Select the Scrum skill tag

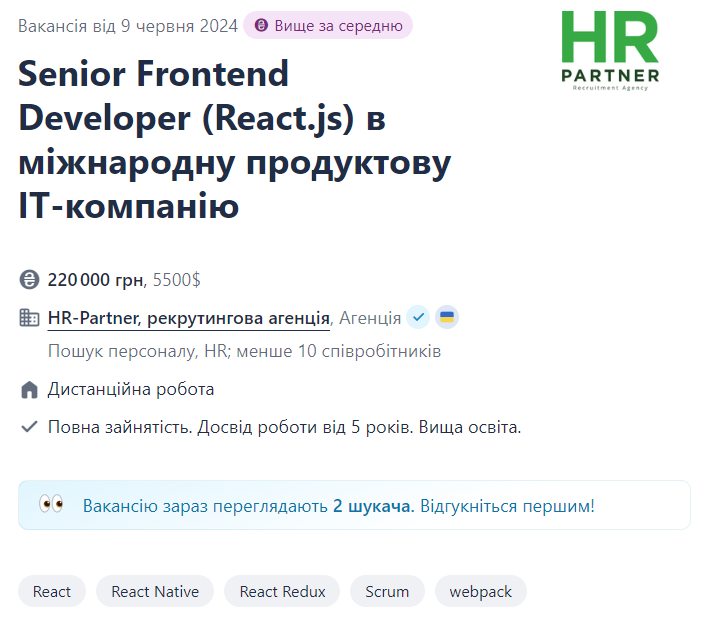[387, 592]
